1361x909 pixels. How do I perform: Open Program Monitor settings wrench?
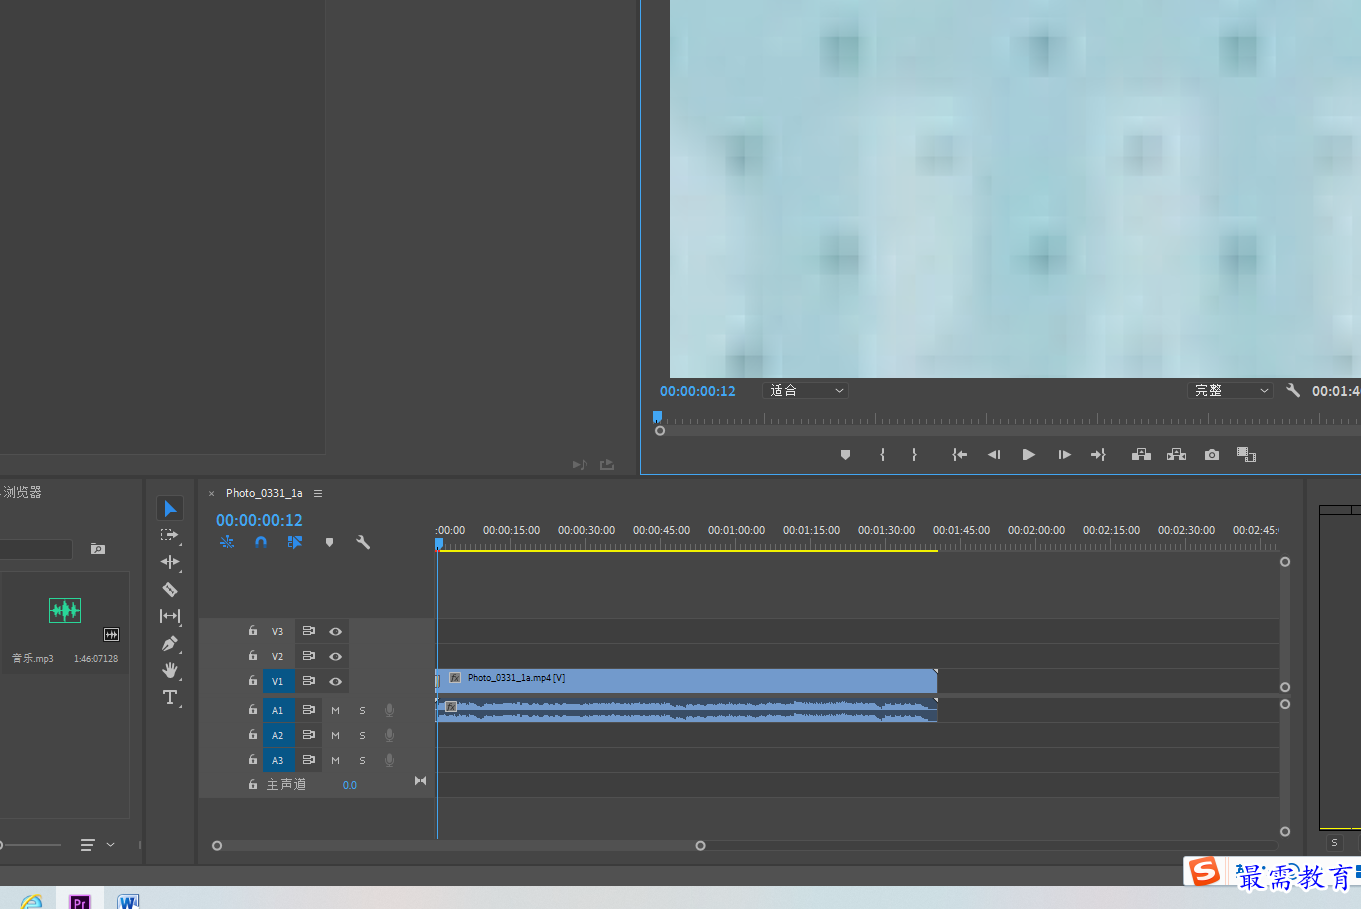(1293, 391)
